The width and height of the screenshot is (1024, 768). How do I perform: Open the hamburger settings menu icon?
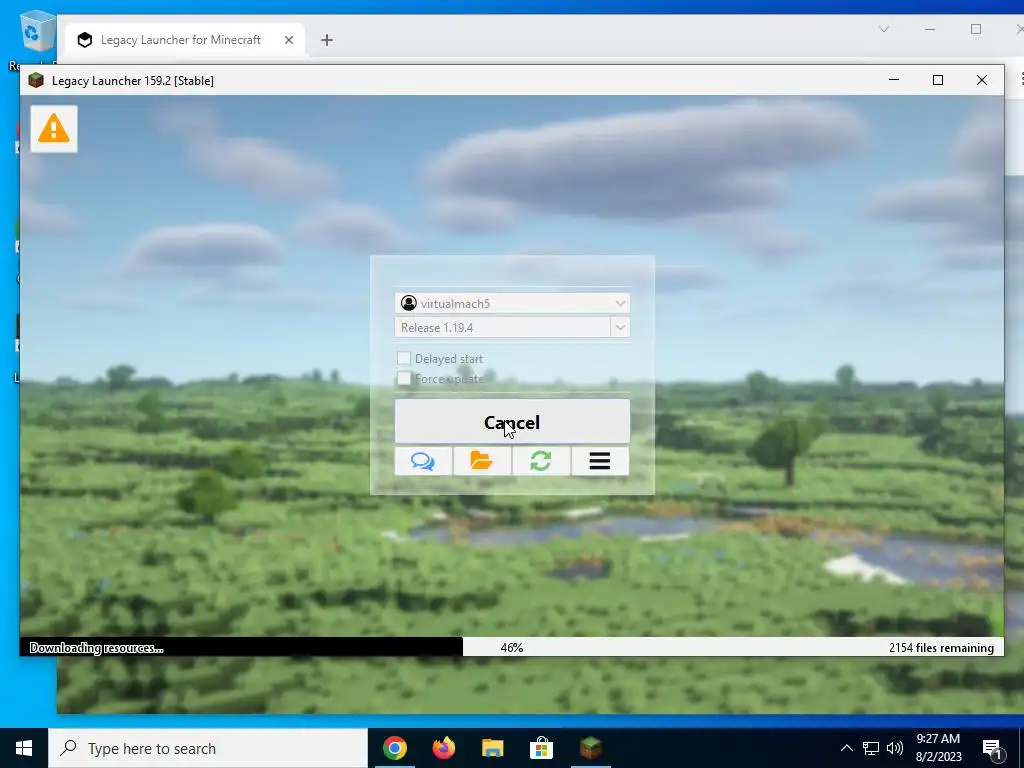click(x=600, y=461)
